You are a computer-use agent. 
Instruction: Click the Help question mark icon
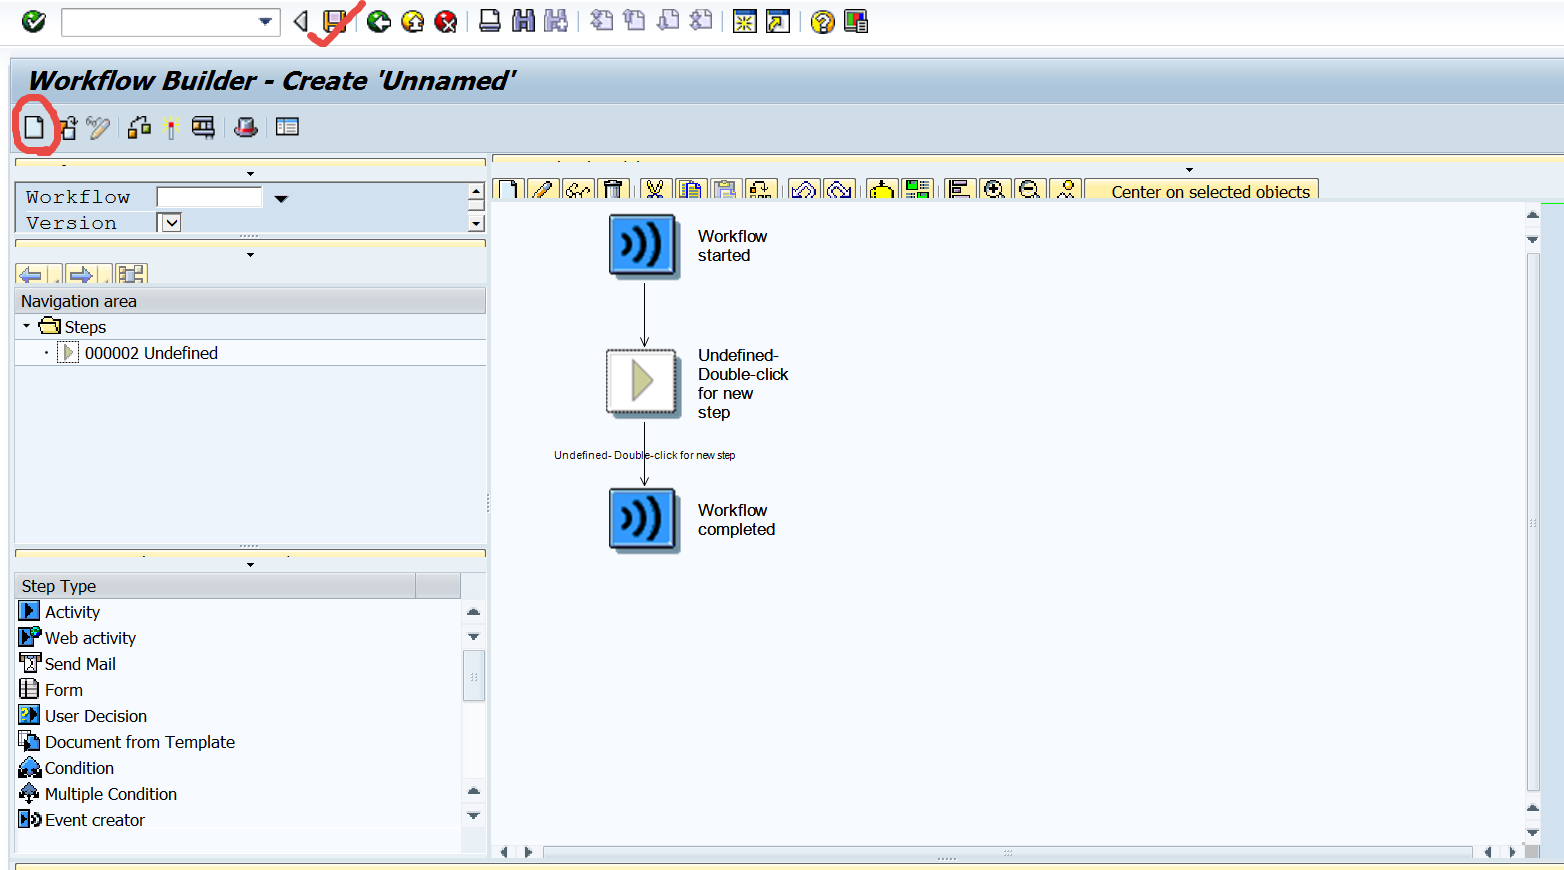pos(821,21)
